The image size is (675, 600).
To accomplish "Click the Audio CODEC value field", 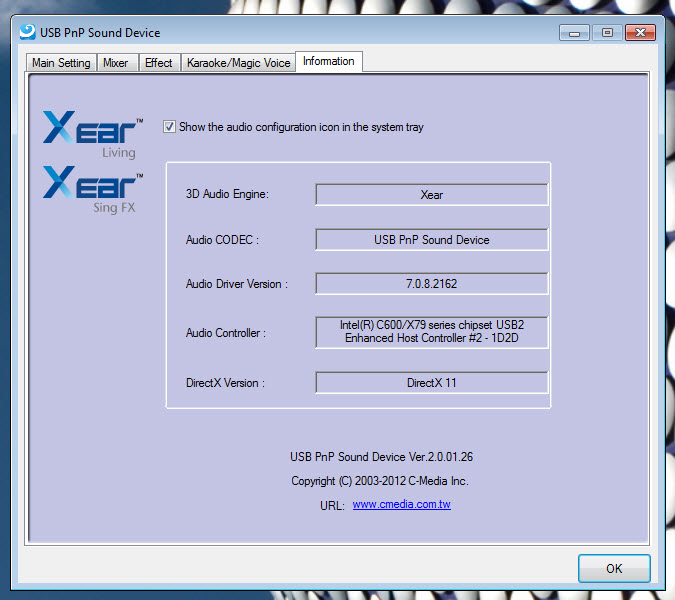I will pos(432,239).
